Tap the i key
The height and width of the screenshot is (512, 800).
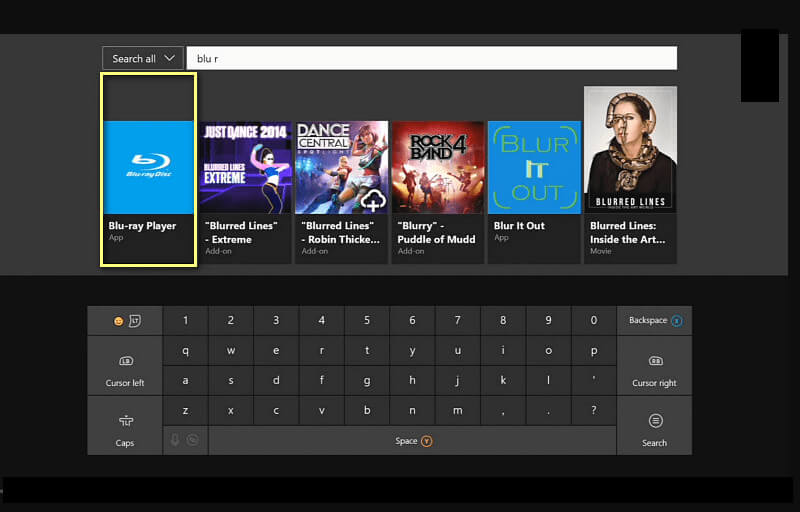(503, 351)
